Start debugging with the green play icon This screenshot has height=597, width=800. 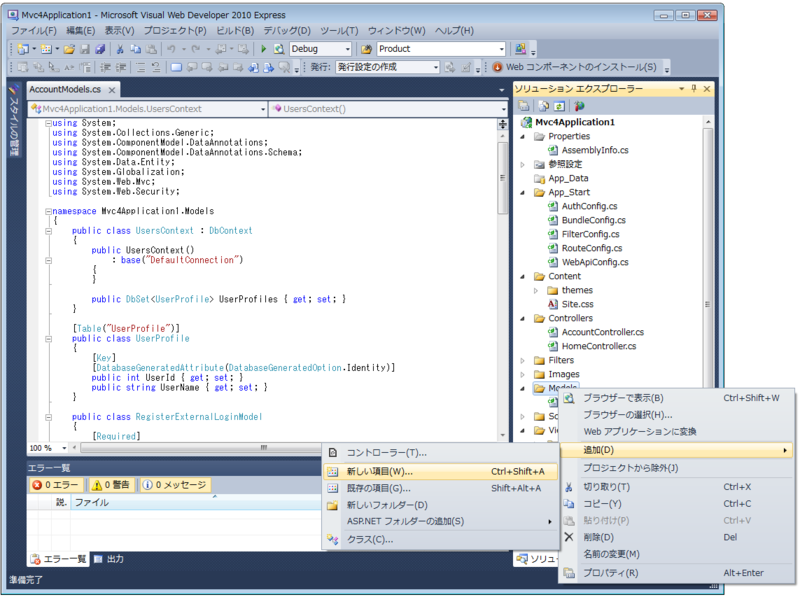263,49
